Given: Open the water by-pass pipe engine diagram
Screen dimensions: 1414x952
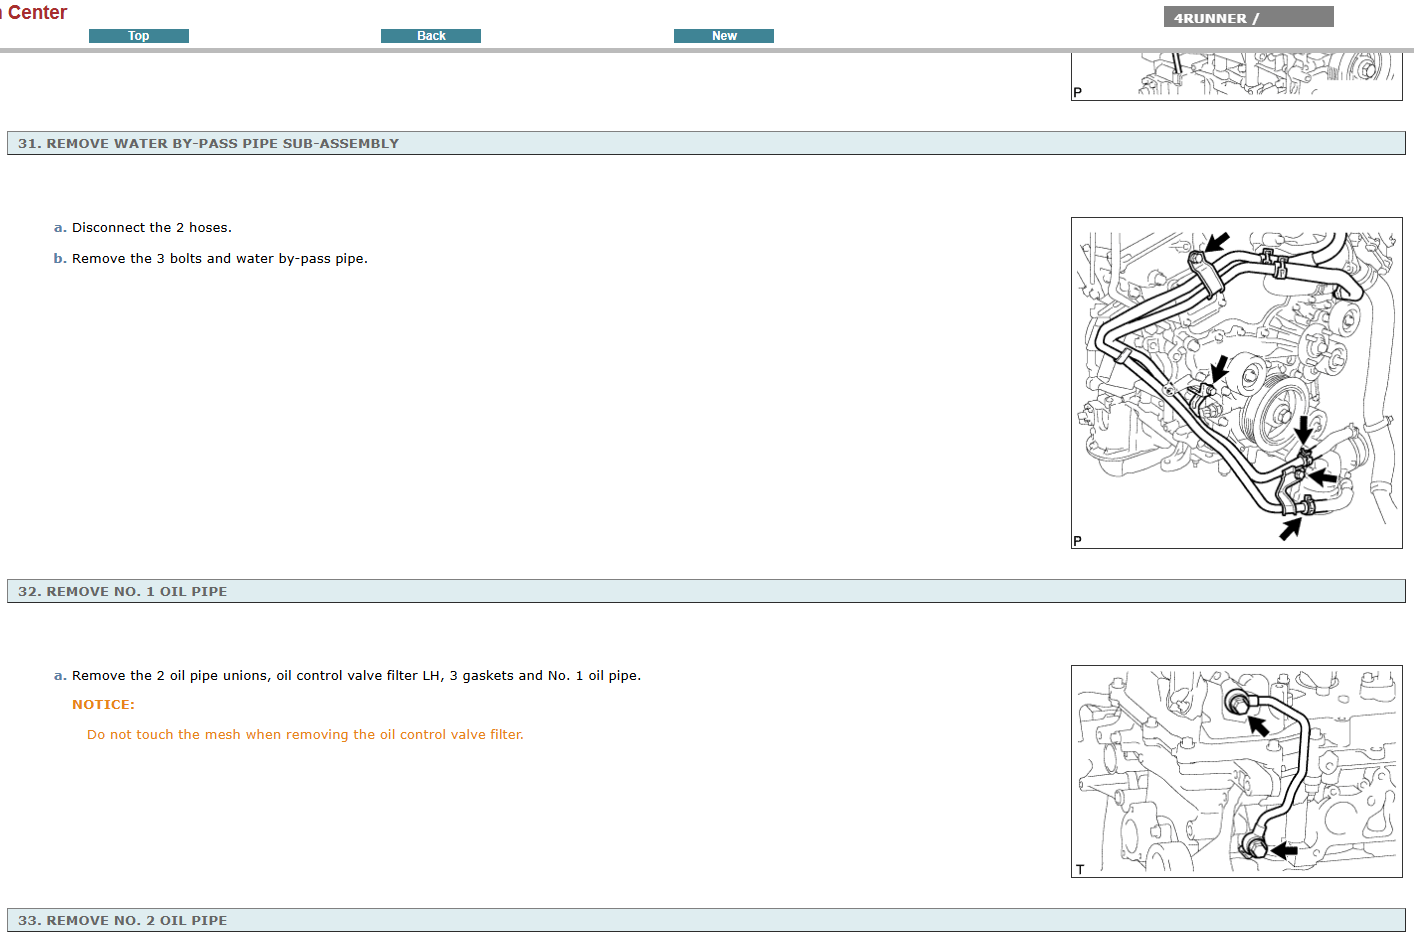Looking at the screenshot, I should click(1236, 383).
